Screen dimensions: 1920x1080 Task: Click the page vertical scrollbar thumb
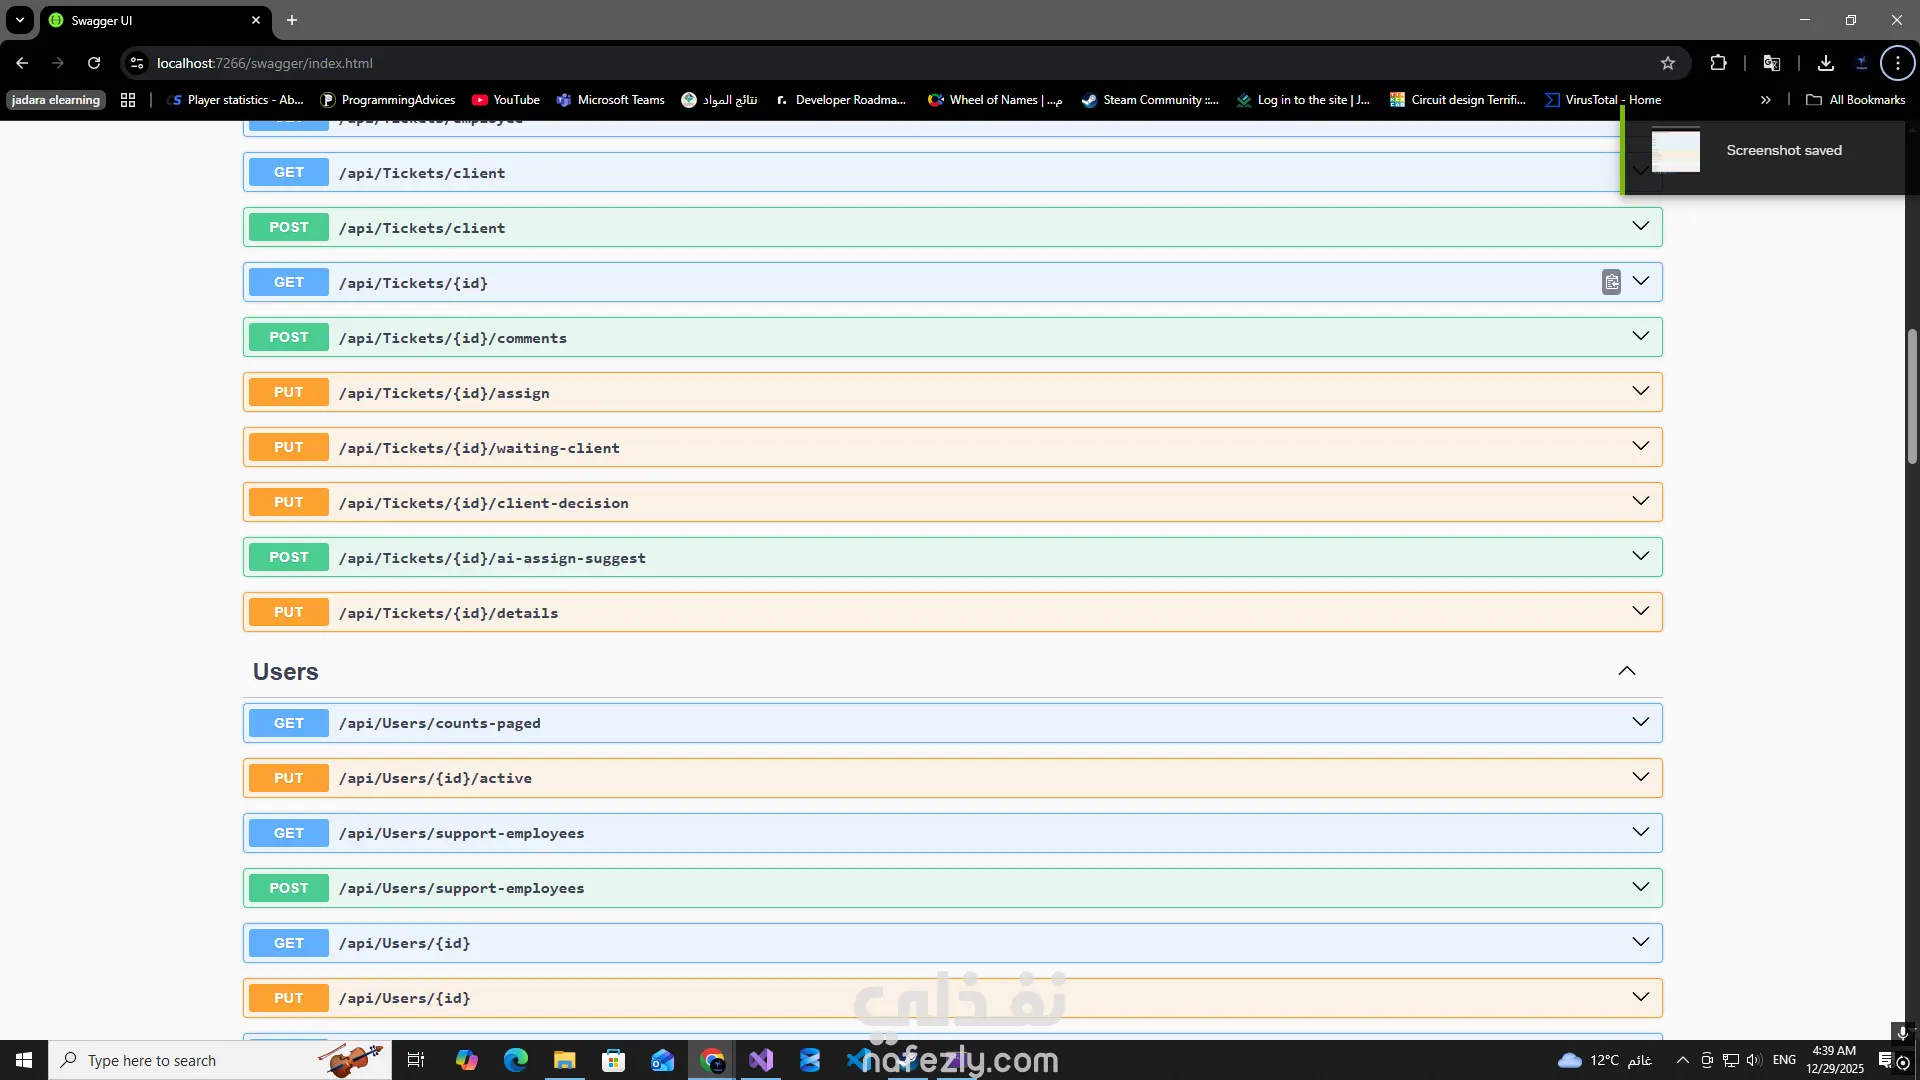pos(1912,395)
